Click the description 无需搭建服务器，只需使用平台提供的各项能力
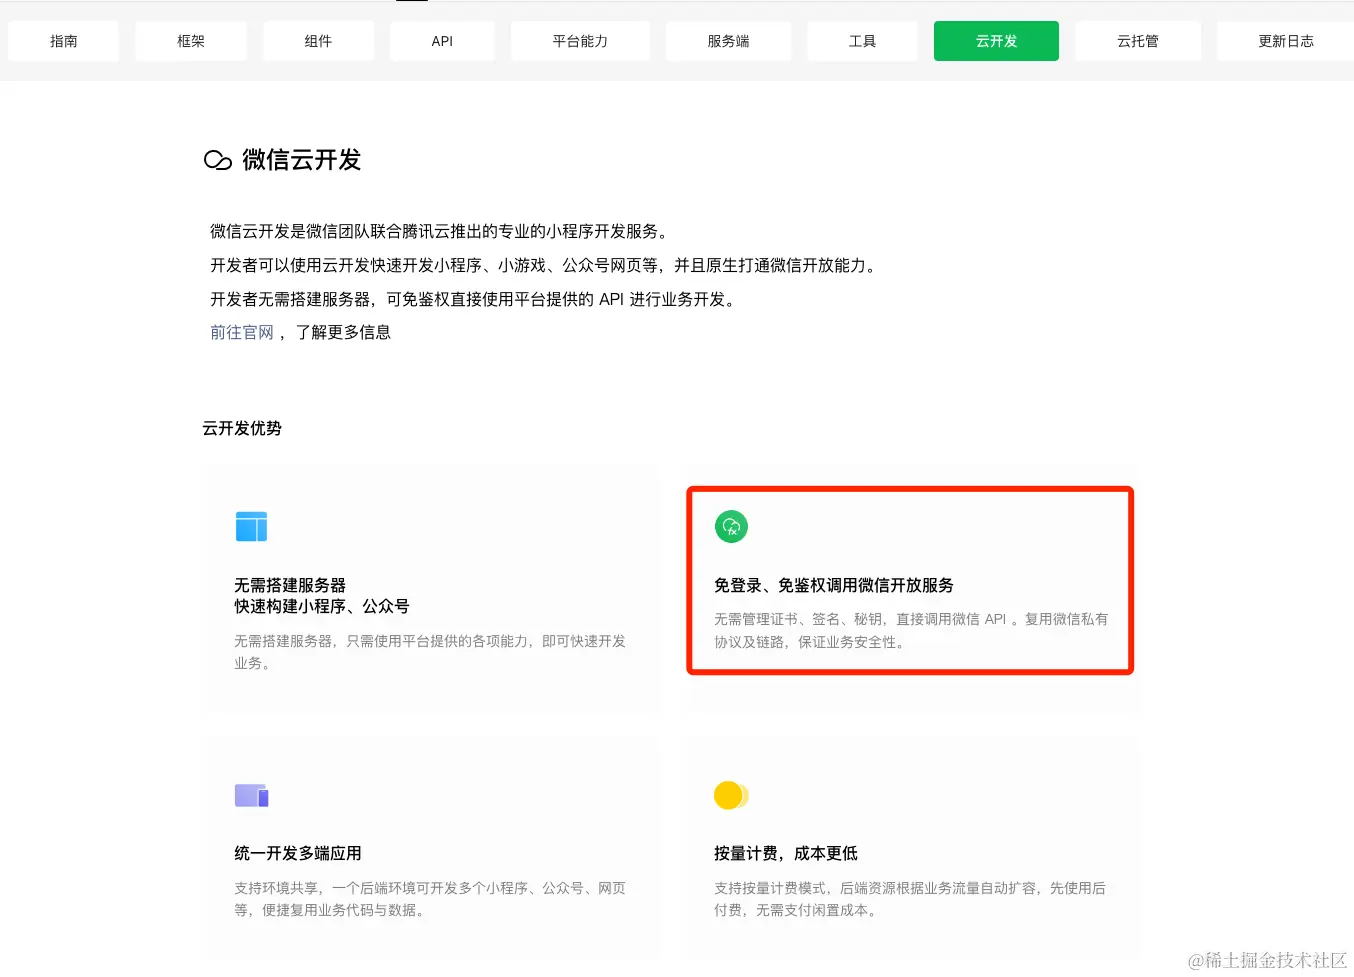 click(430, 652)
